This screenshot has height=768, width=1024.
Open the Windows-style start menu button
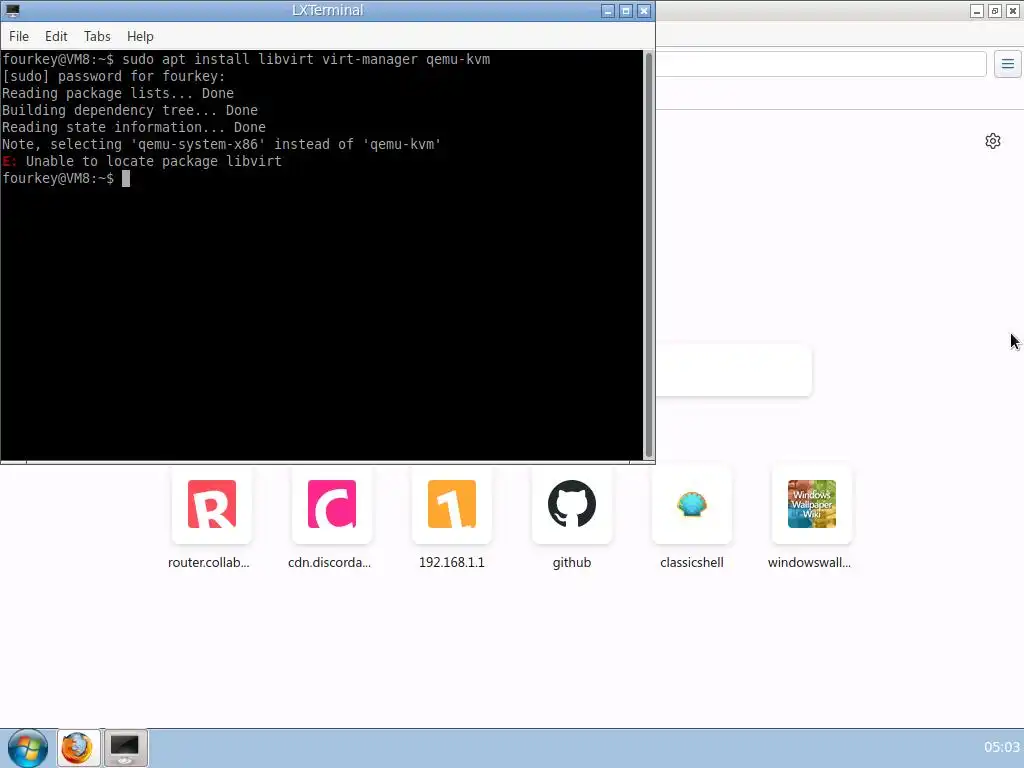pos(27,748)
